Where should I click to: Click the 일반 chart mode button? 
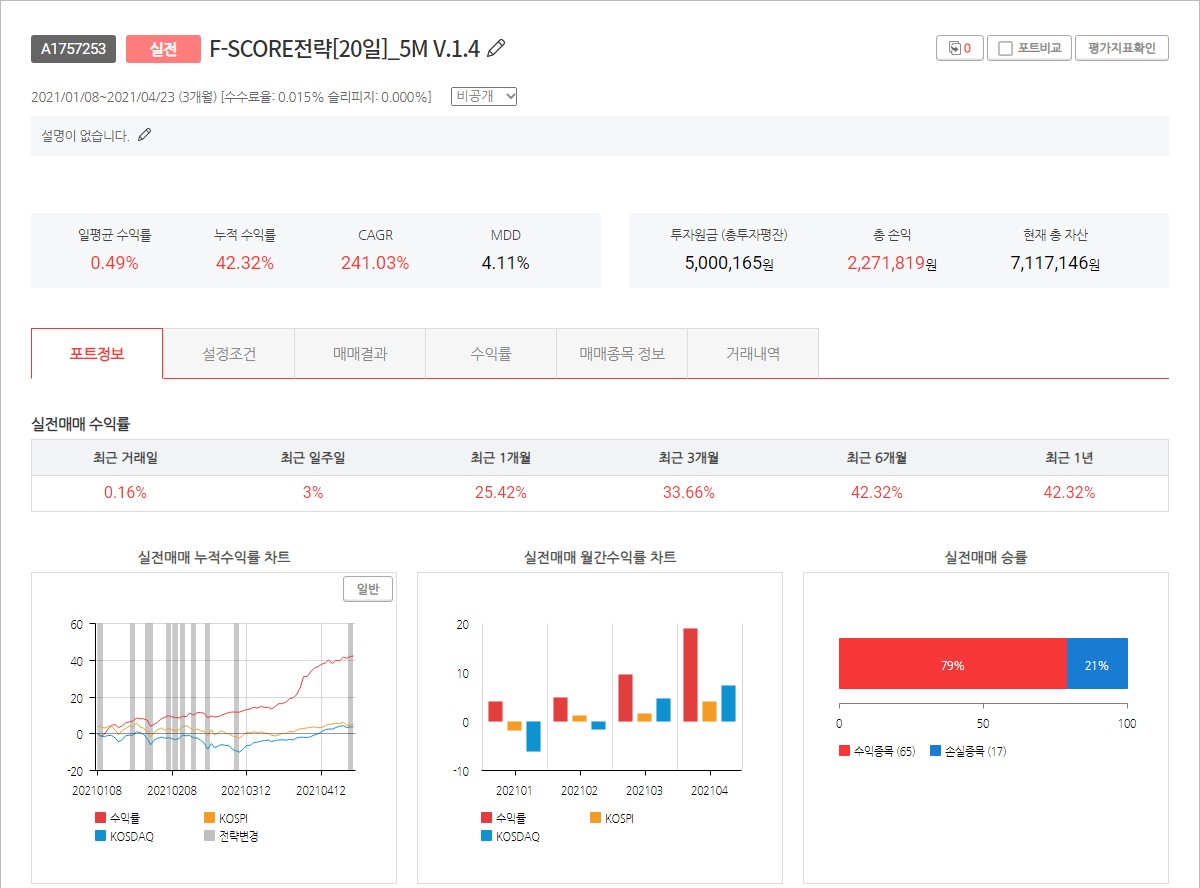[x=368, y=589]
